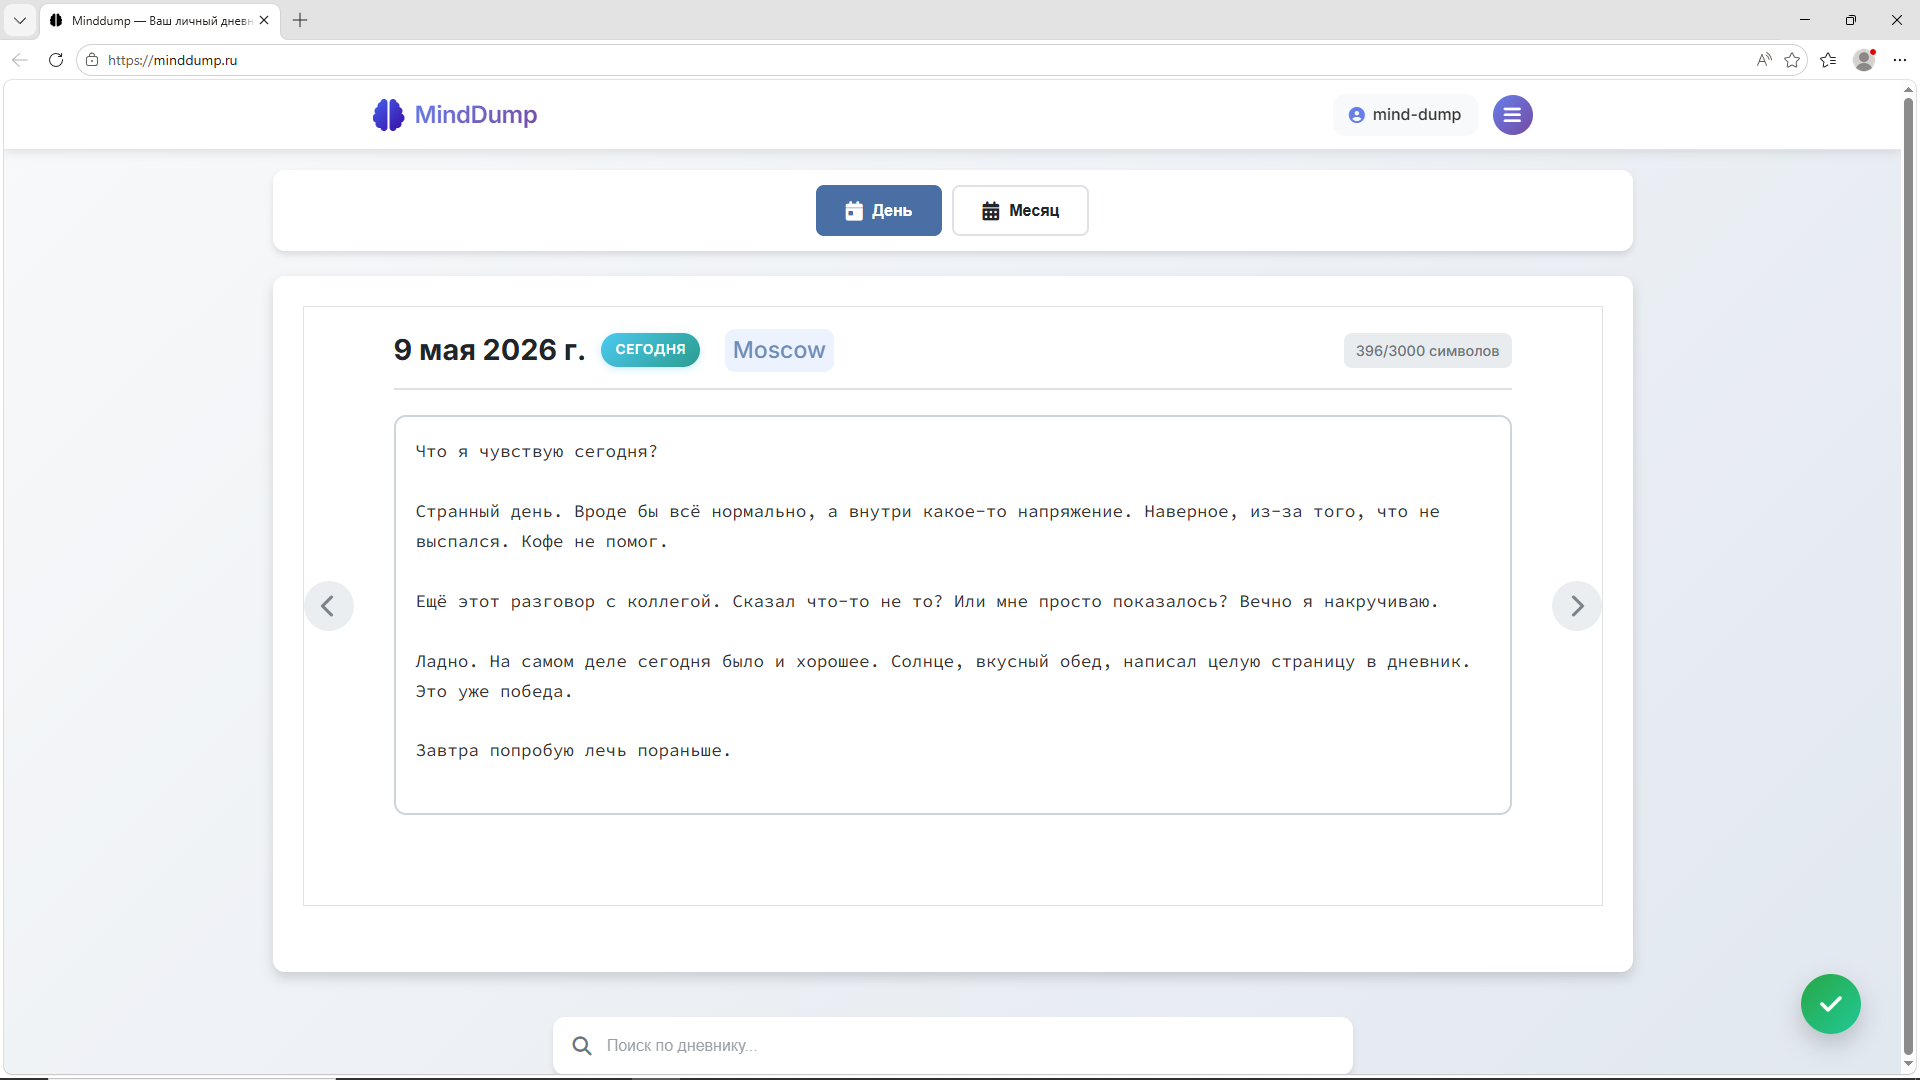Switch to the Месяц view
Image resolution: width=1920 pixels, height=1080 pixels.
[1020, 211]
